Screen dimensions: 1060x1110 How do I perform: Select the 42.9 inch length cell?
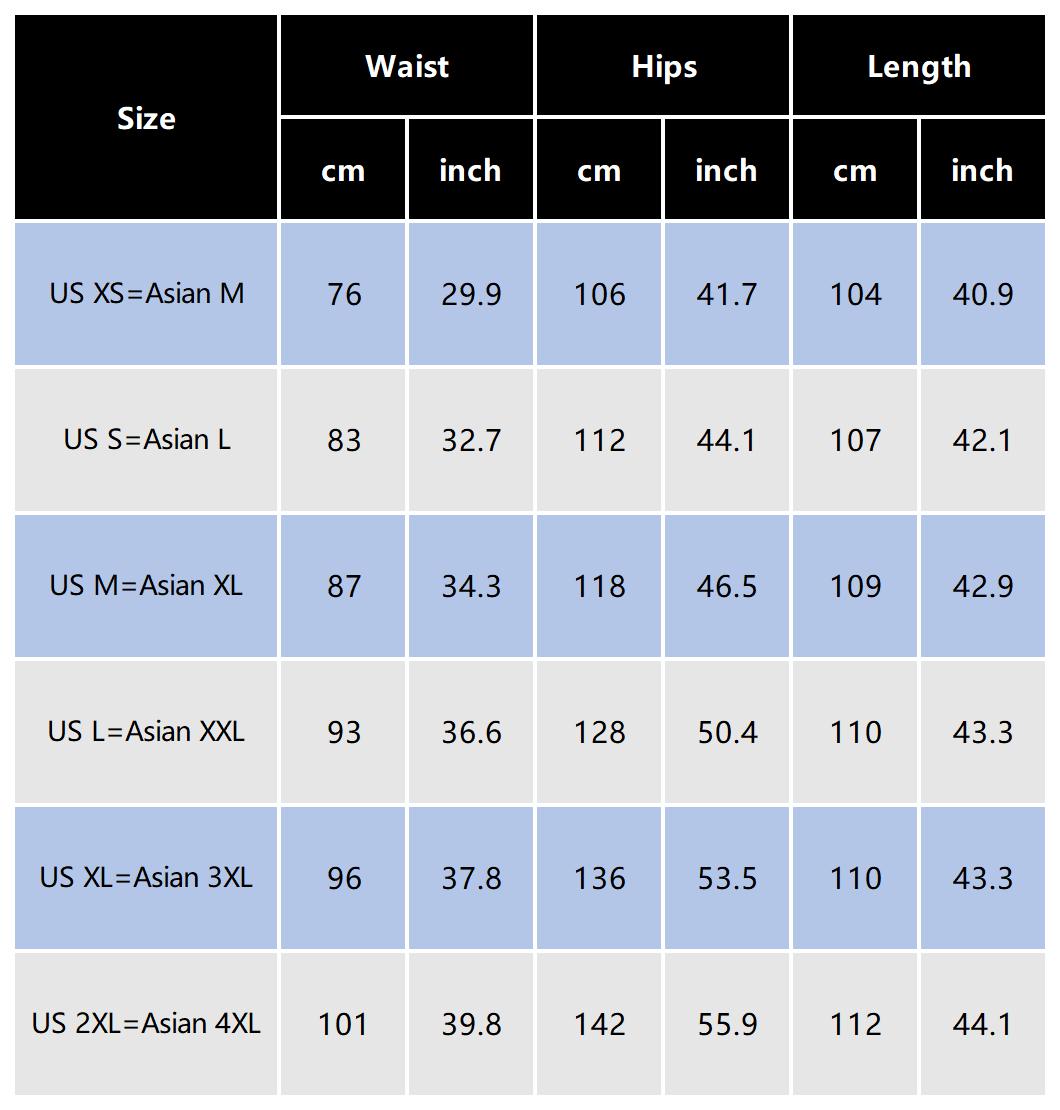pyautogui.click(x=983, y=586)
